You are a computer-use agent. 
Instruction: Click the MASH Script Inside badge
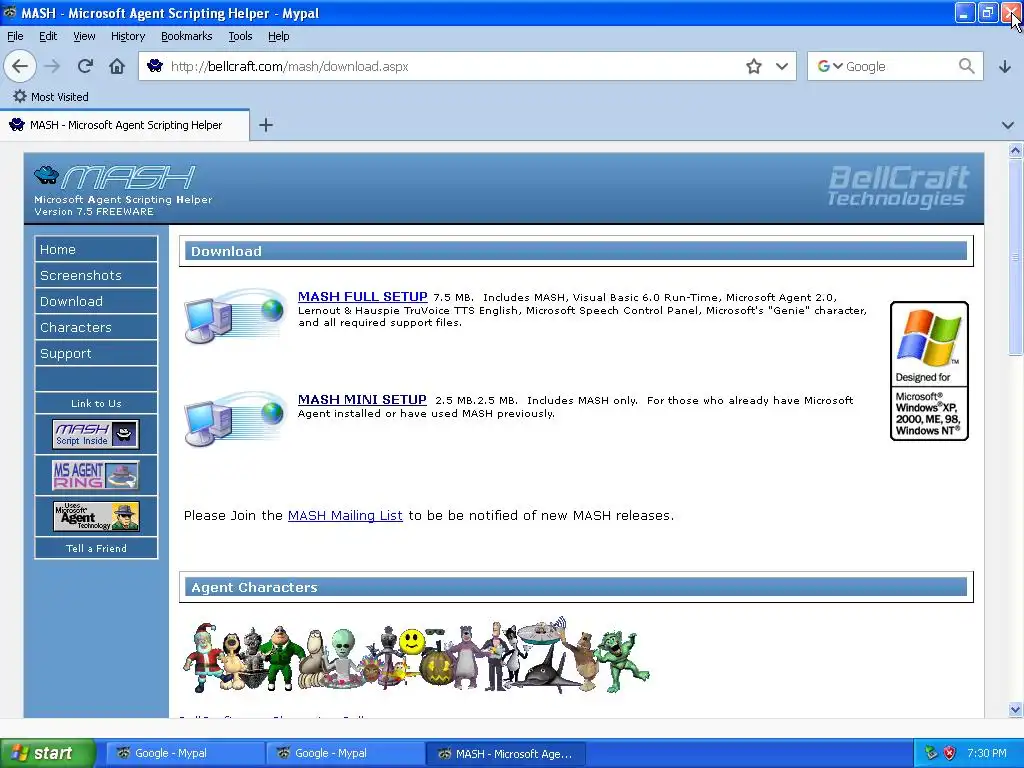tap(96, 434)
